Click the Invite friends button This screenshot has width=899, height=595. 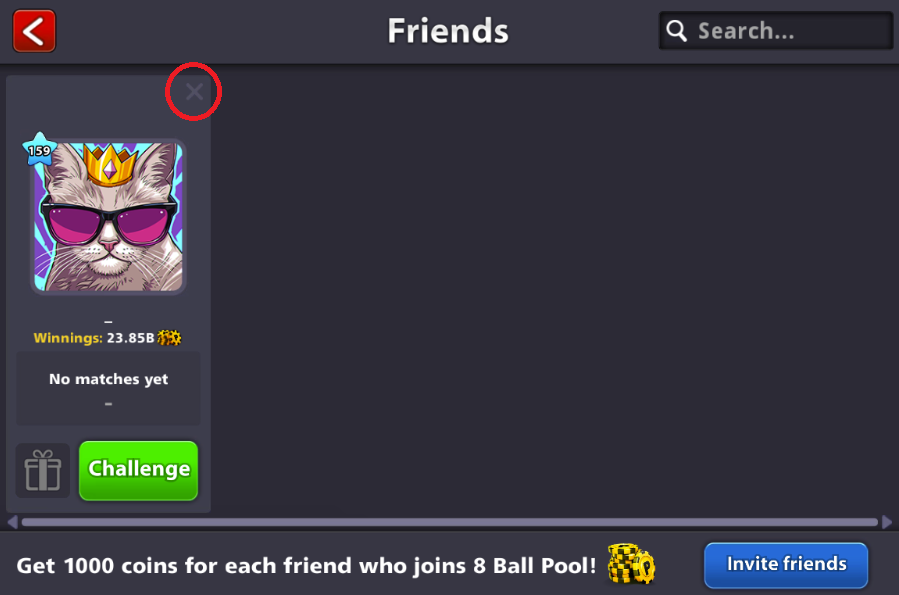pyautogui.click(x=786, y=565)
